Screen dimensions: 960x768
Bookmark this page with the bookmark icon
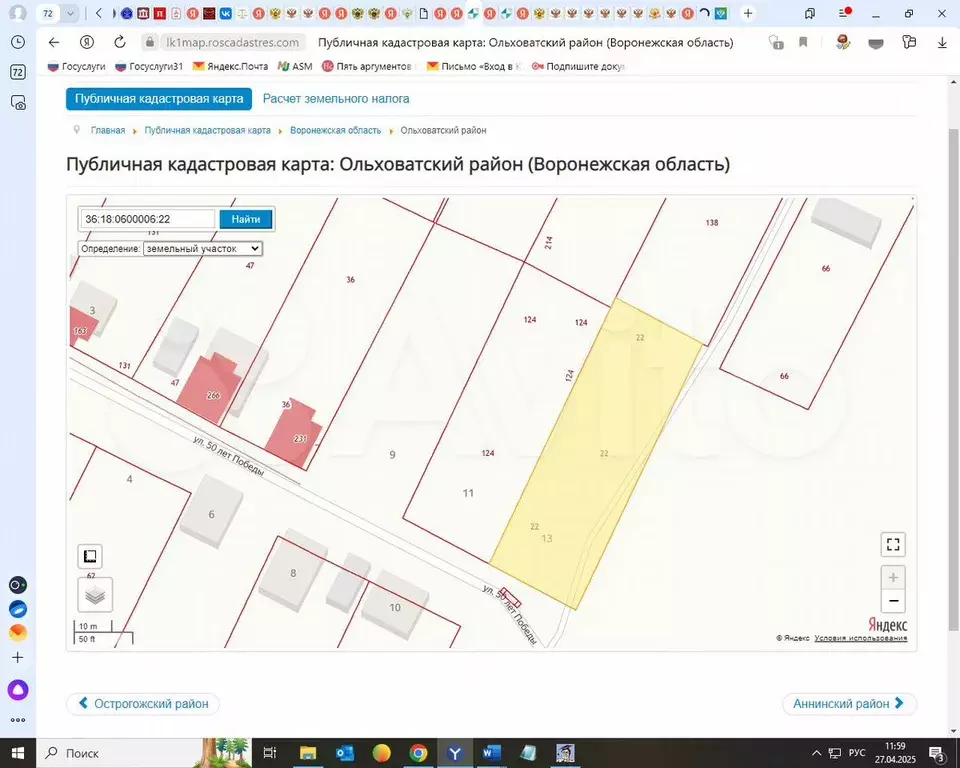pos(803,42)
